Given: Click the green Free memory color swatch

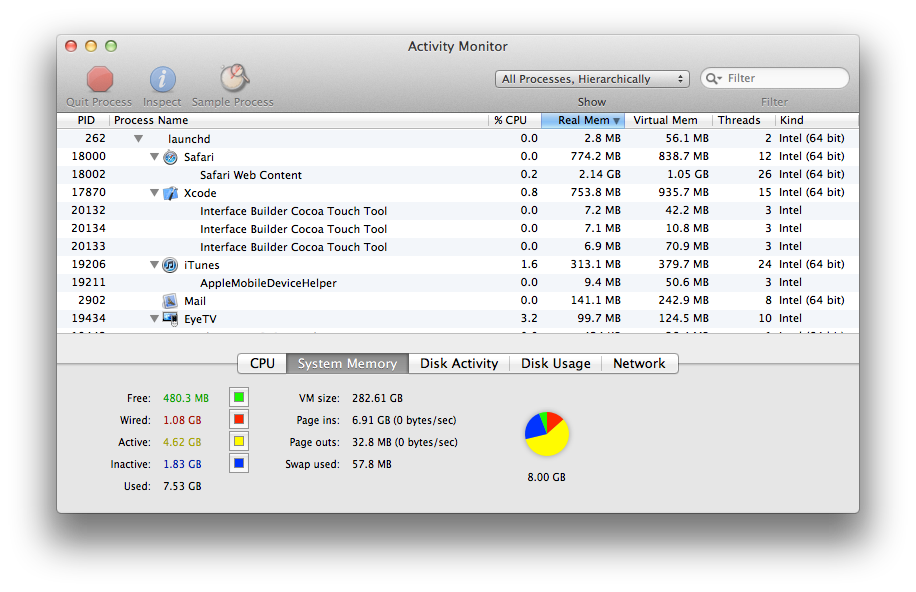Looking at the screenshot, I should click(x=239, y=397).
